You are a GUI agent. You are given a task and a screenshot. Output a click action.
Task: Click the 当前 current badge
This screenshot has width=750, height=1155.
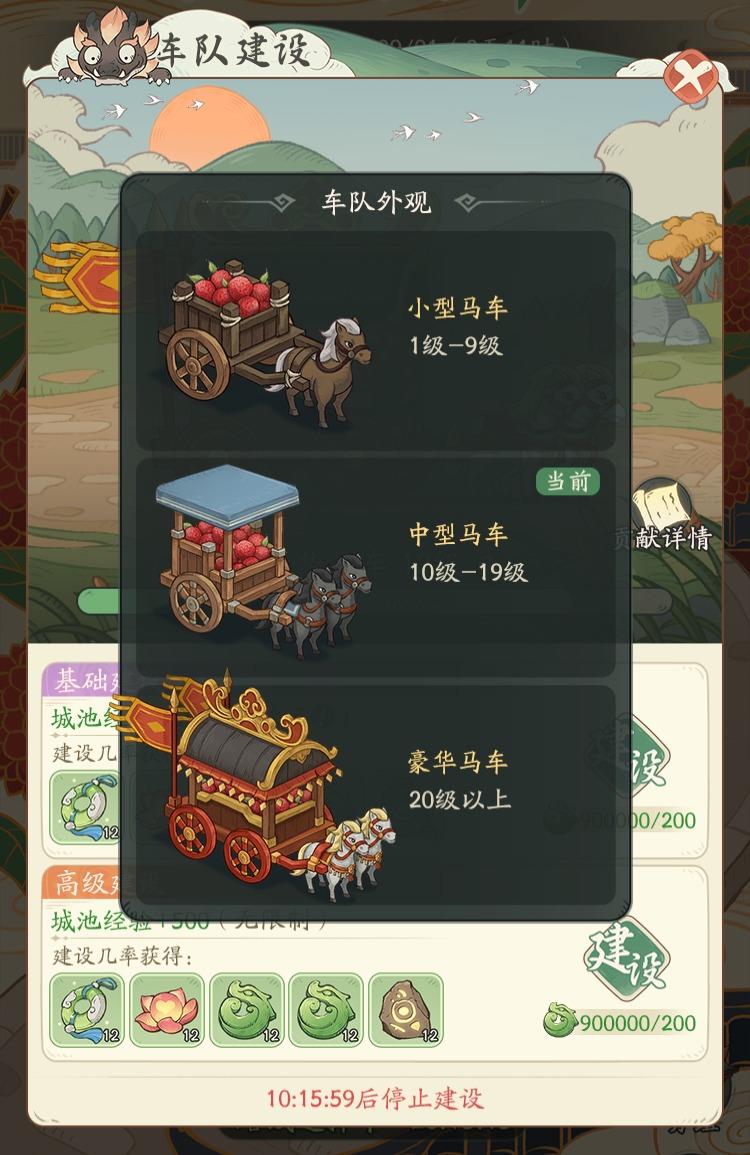click(567, 481)
